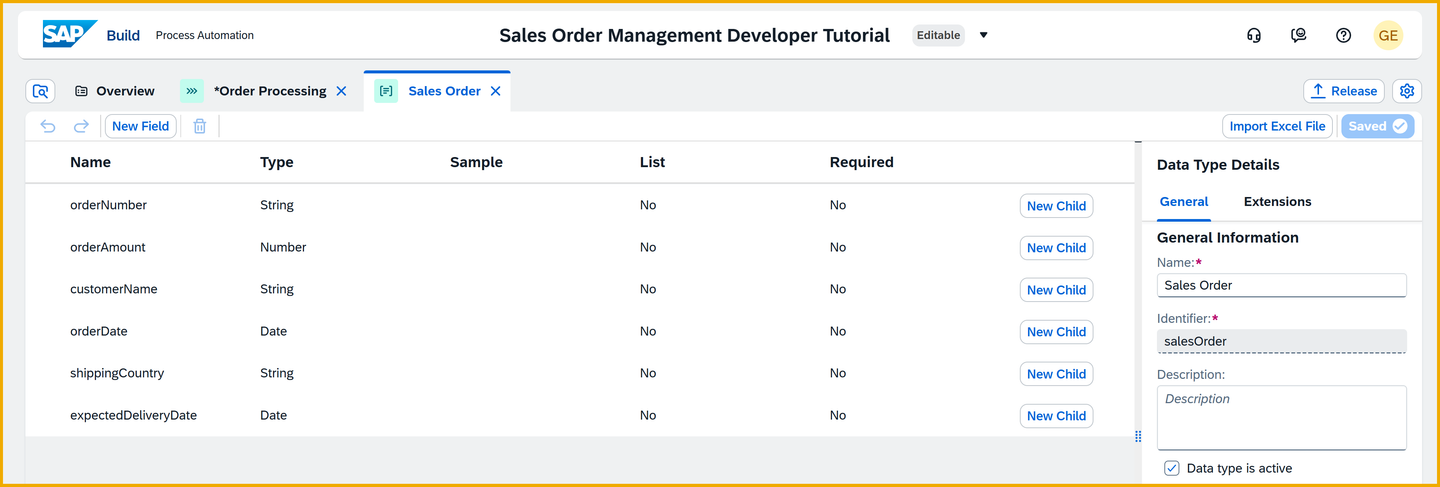Select the orderAmount field name
This screenshot has width=1440, height=487.
[x=108, y=247]
